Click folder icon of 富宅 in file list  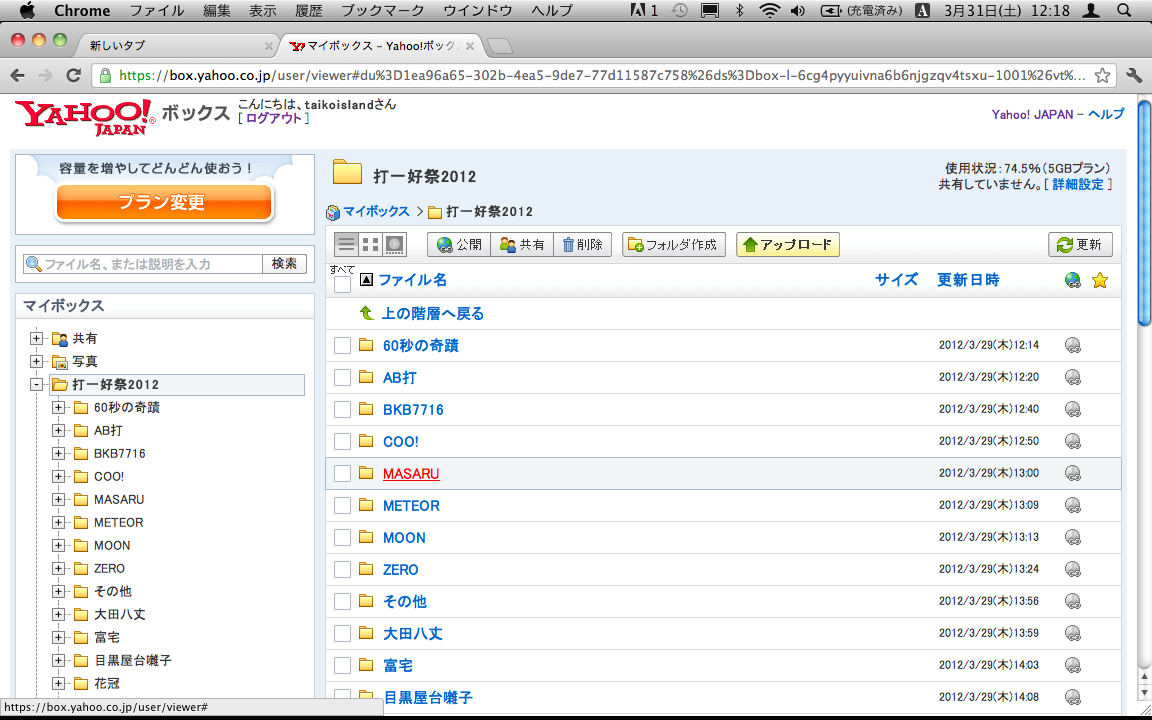(x=366, y=665)
